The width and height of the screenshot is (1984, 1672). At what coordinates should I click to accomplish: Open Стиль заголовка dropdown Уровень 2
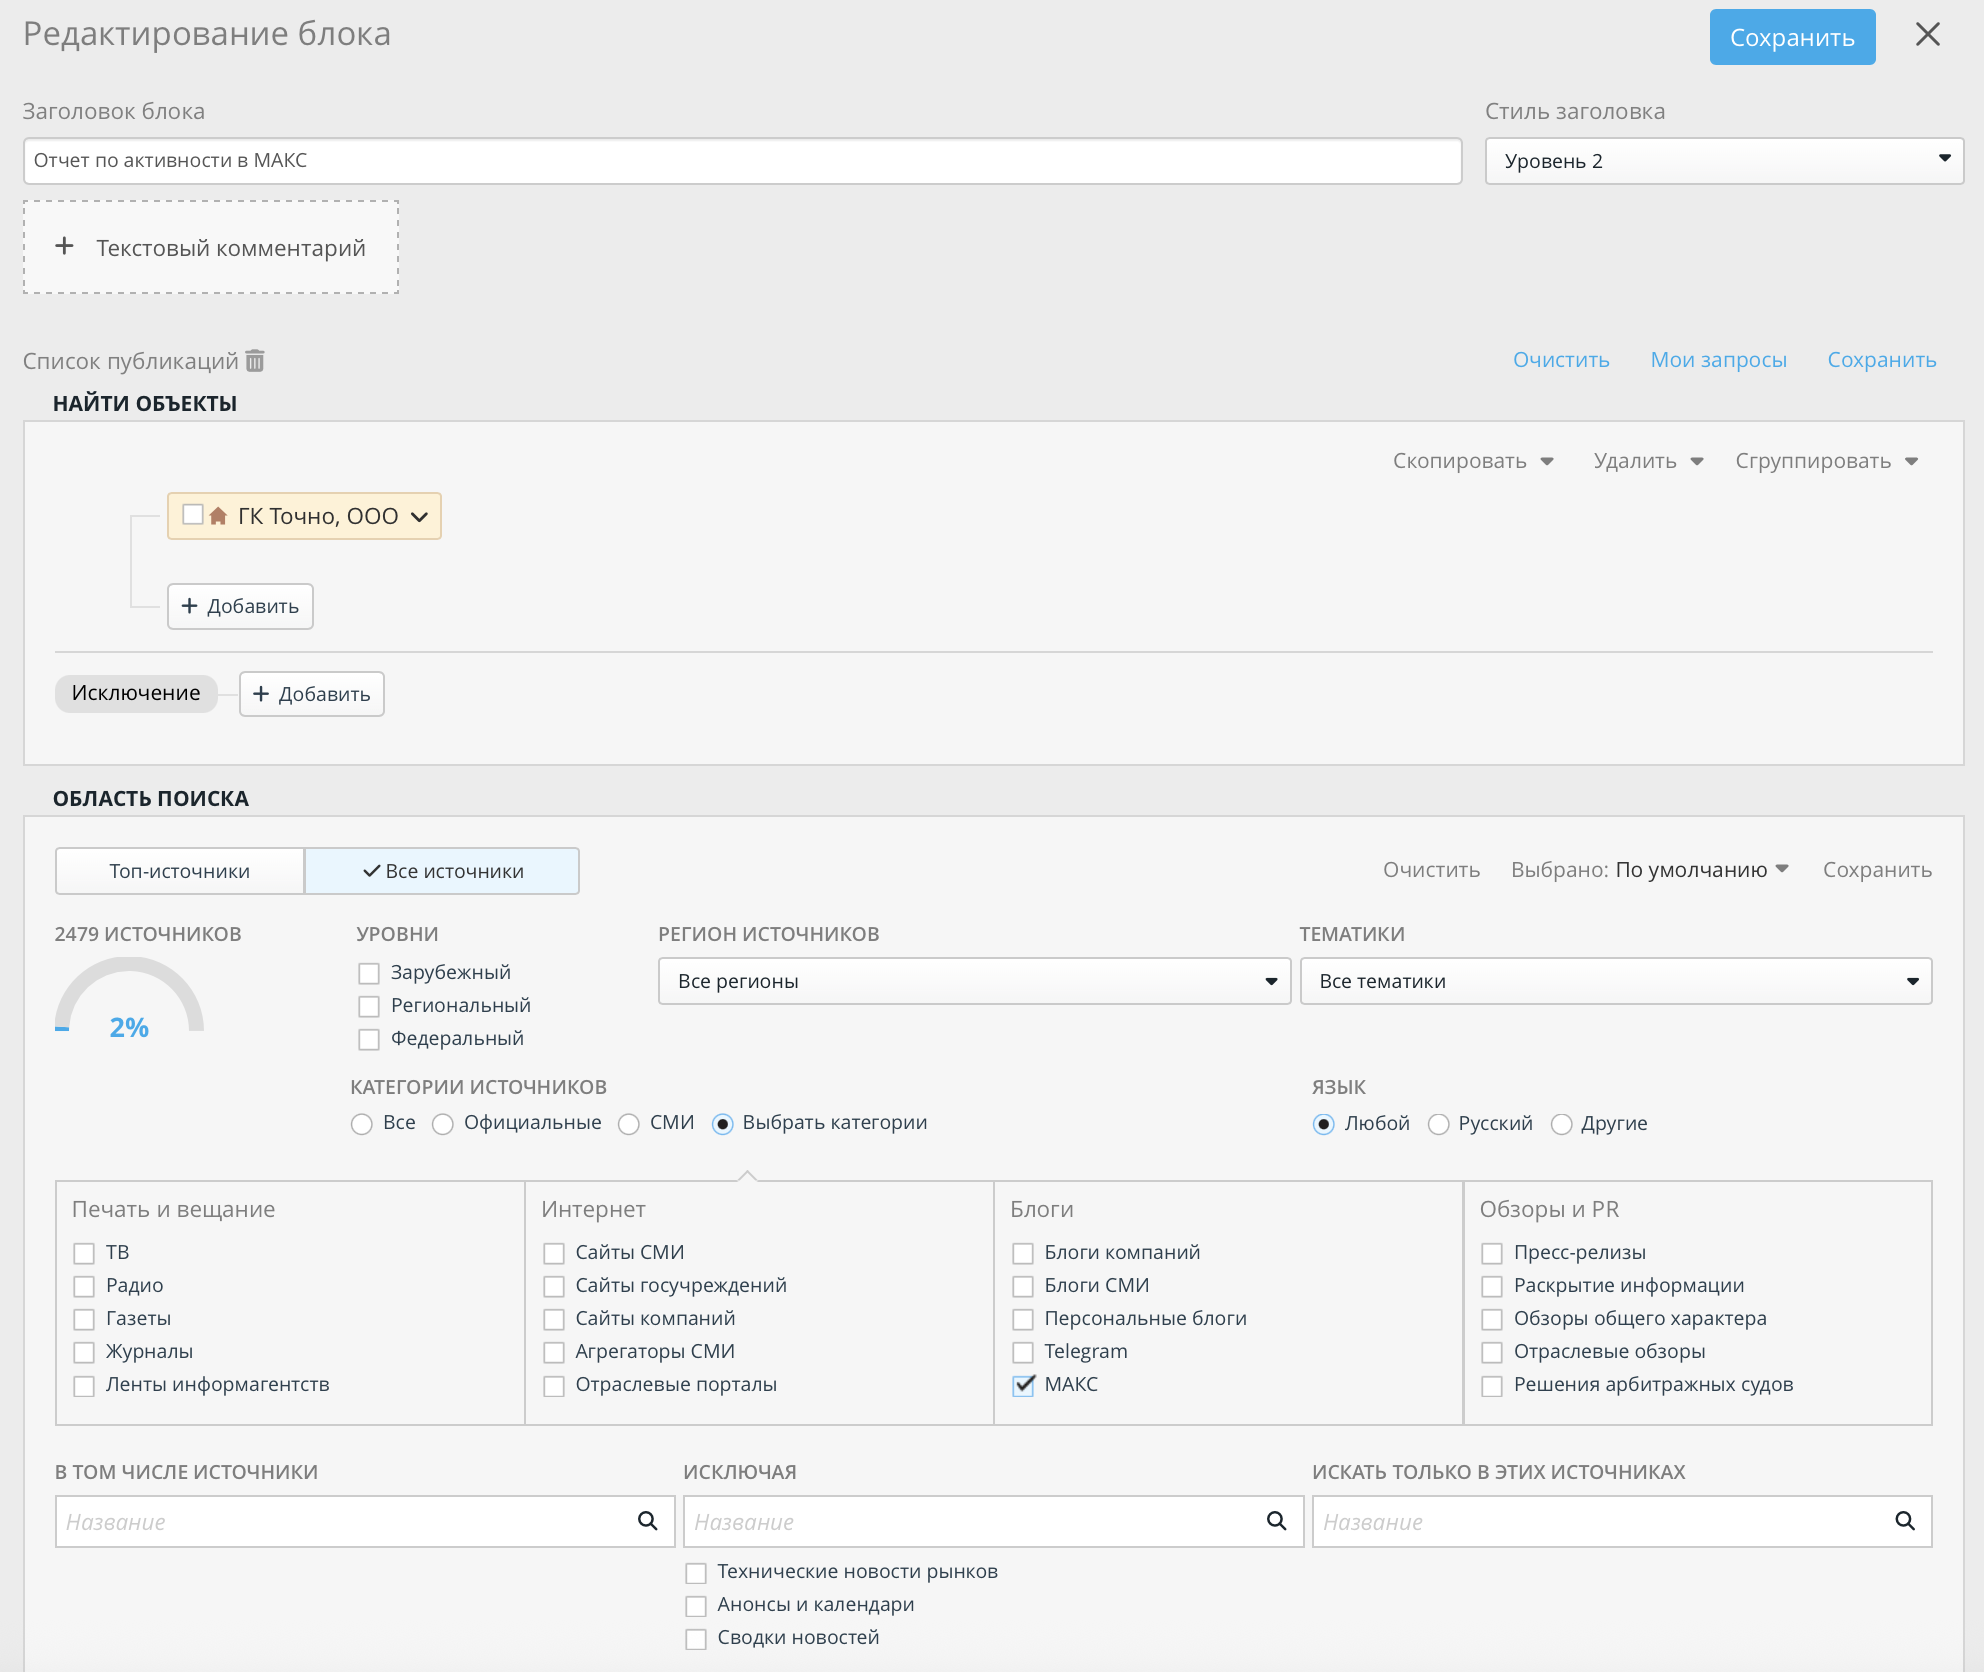coord(1724,161)
